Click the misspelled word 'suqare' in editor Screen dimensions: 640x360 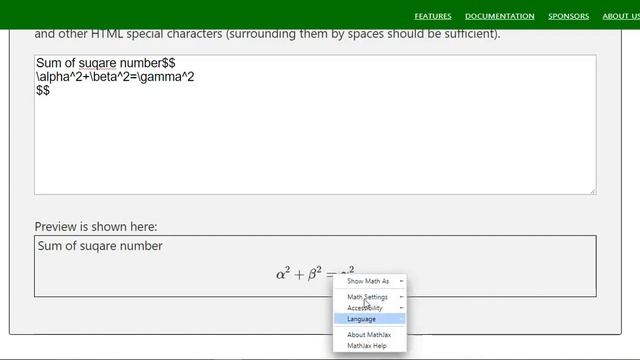(97, 63)
